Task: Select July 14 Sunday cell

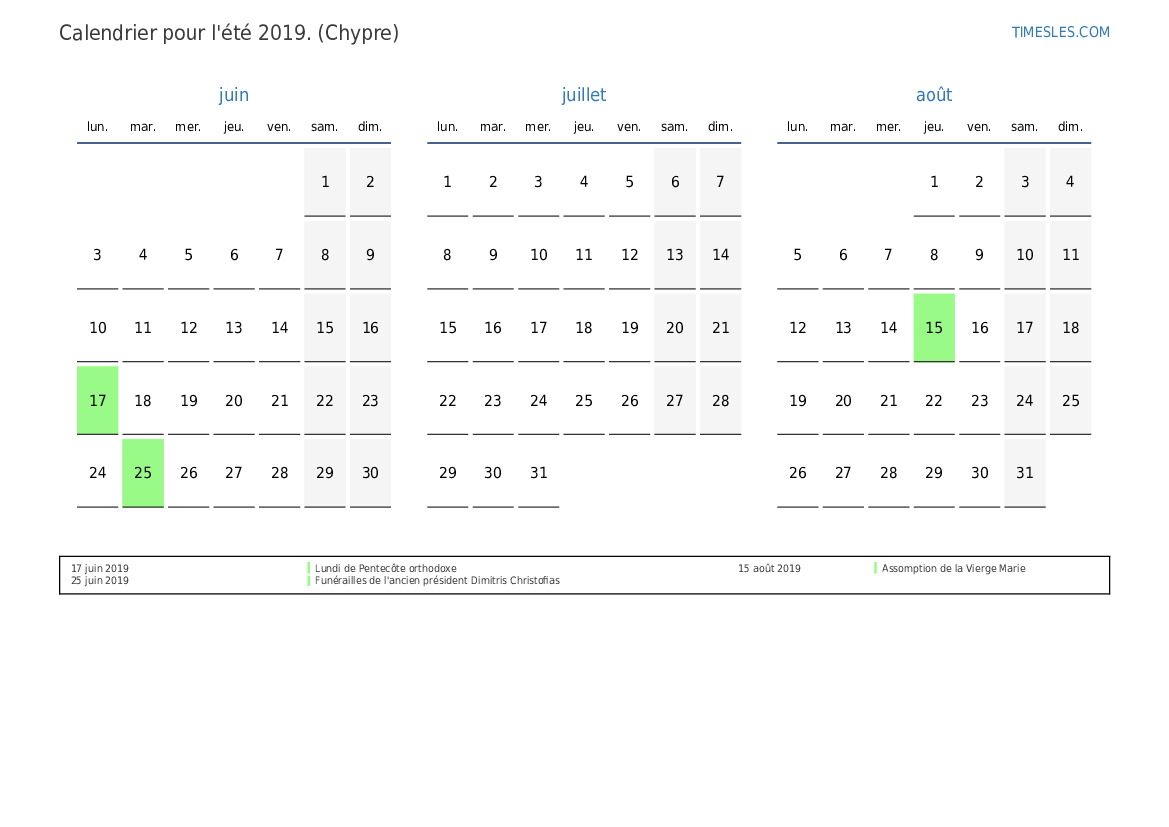Action: [721, 255]
